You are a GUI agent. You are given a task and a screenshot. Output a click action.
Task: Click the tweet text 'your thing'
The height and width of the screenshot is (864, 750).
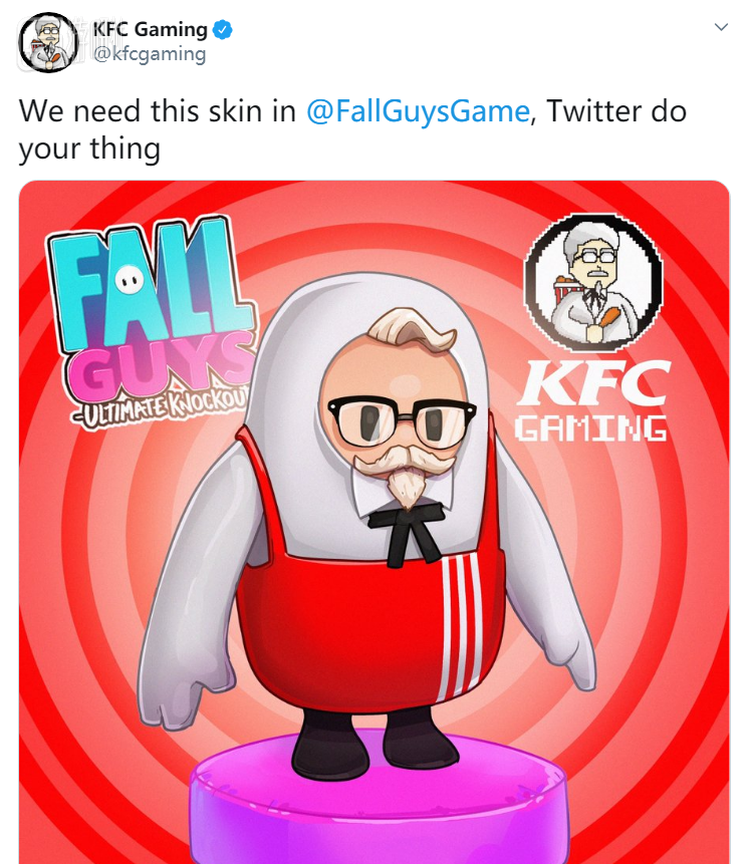pos(90,149)
